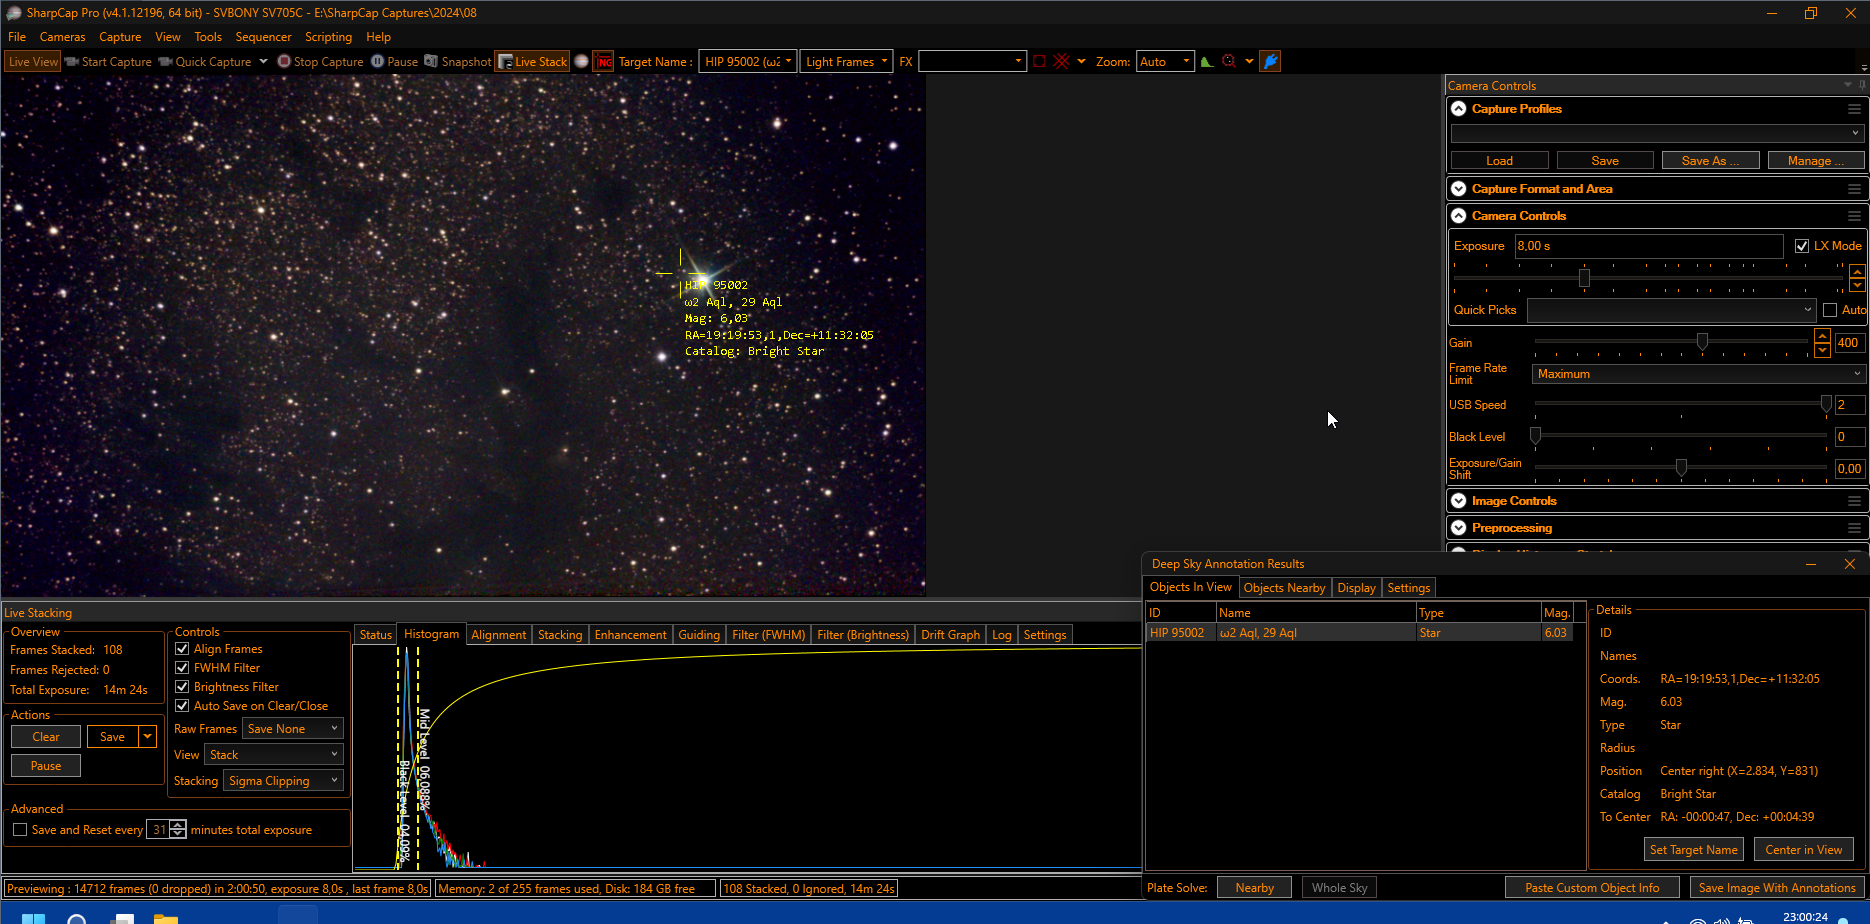
Task: Open the Cameras menu
Action: (62, 37)
